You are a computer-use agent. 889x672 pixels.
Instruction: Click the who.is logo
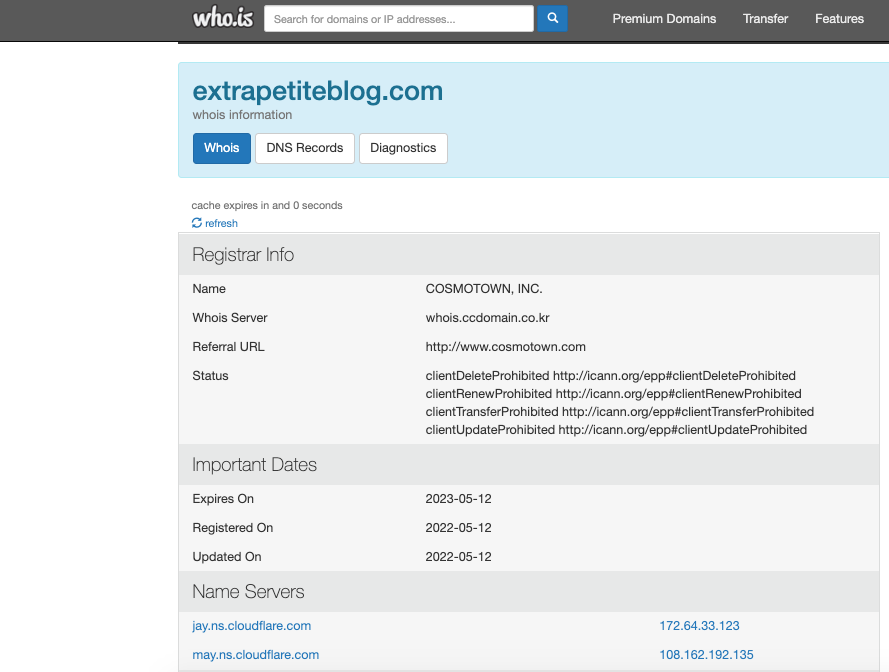point(222,18)
